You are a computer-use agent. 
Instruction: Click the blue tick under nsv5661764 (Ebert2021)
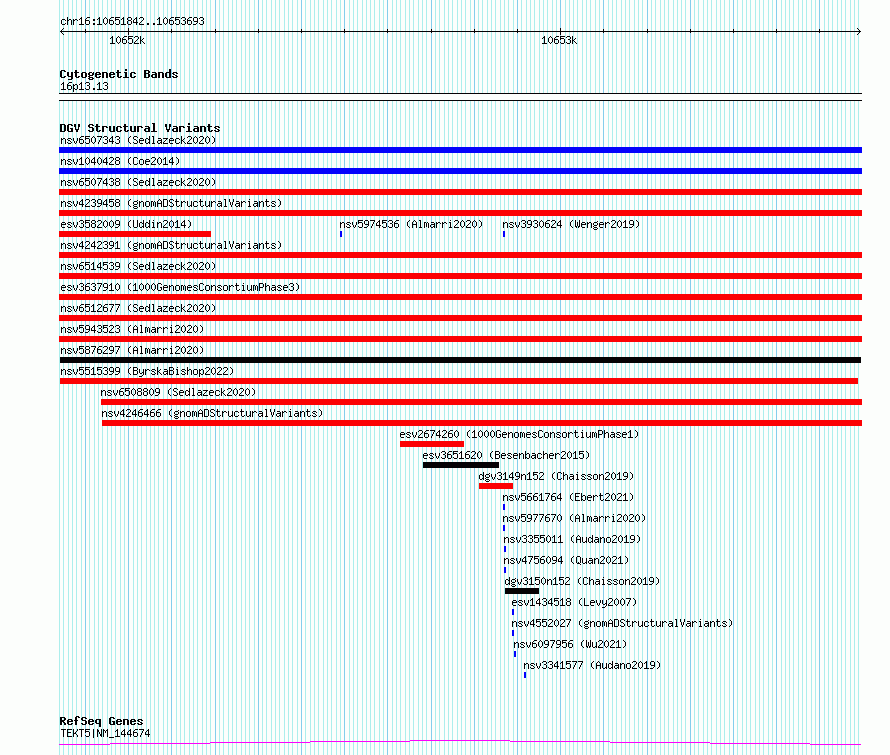click(504, 507)
